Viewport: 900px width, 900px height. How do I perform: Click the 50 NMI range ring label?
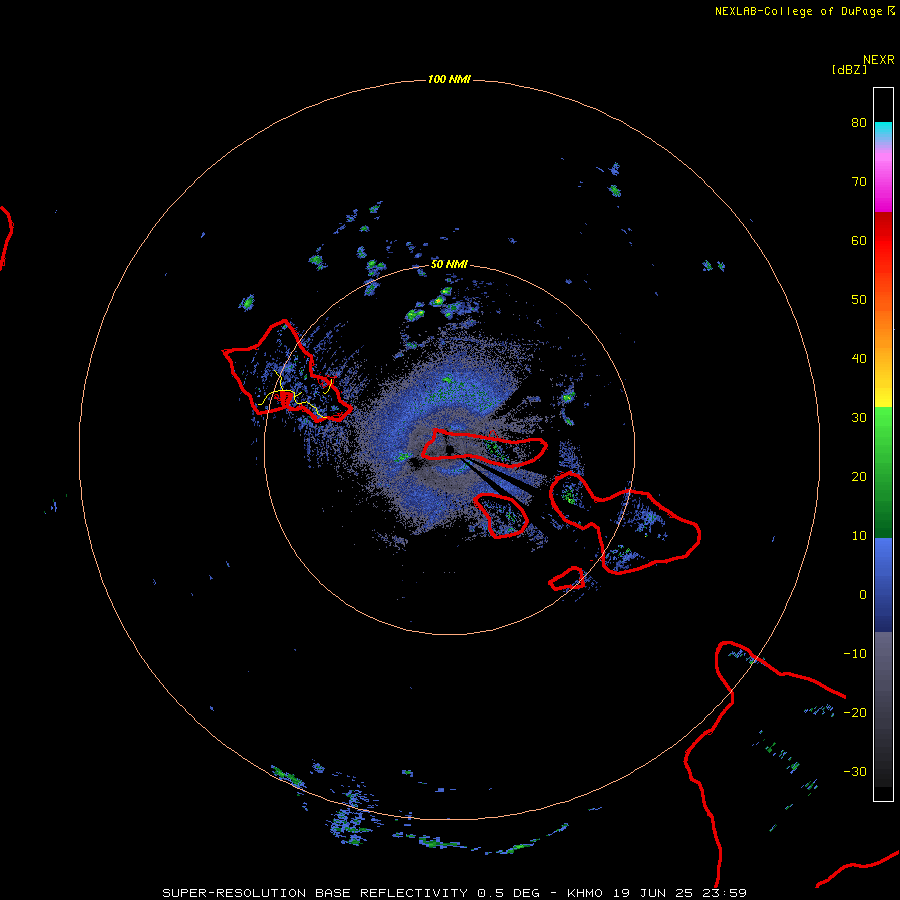click(449, 265)
